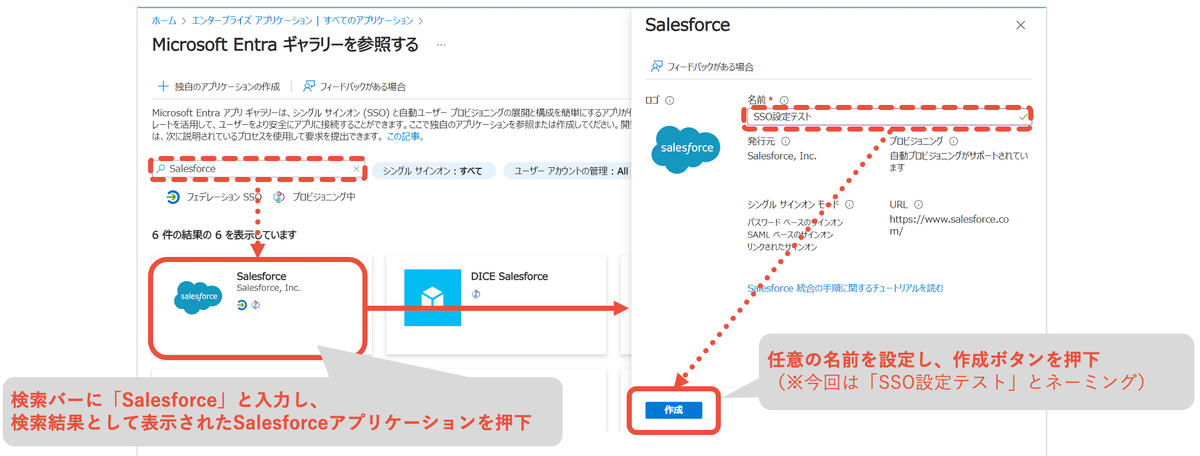Click the info icon next to プロビジョニング
The width and height of the screenshot is (1200, 456).
pos(954,142)
